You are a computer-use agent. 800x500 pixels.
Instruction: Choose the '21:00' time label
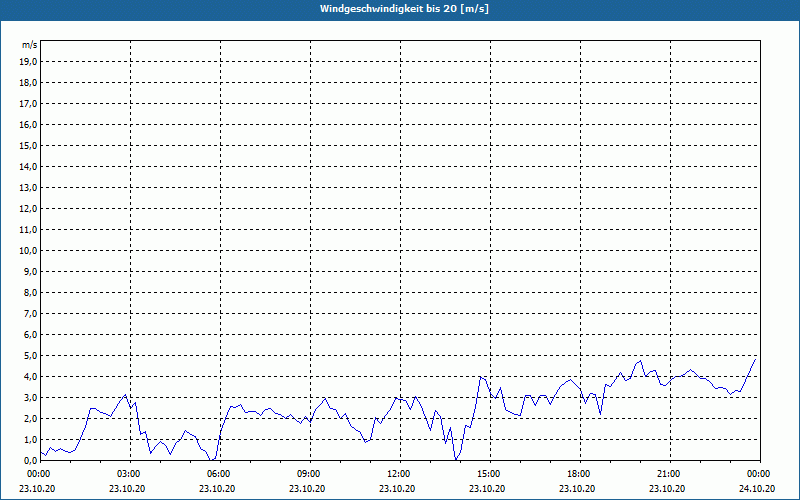669,474
